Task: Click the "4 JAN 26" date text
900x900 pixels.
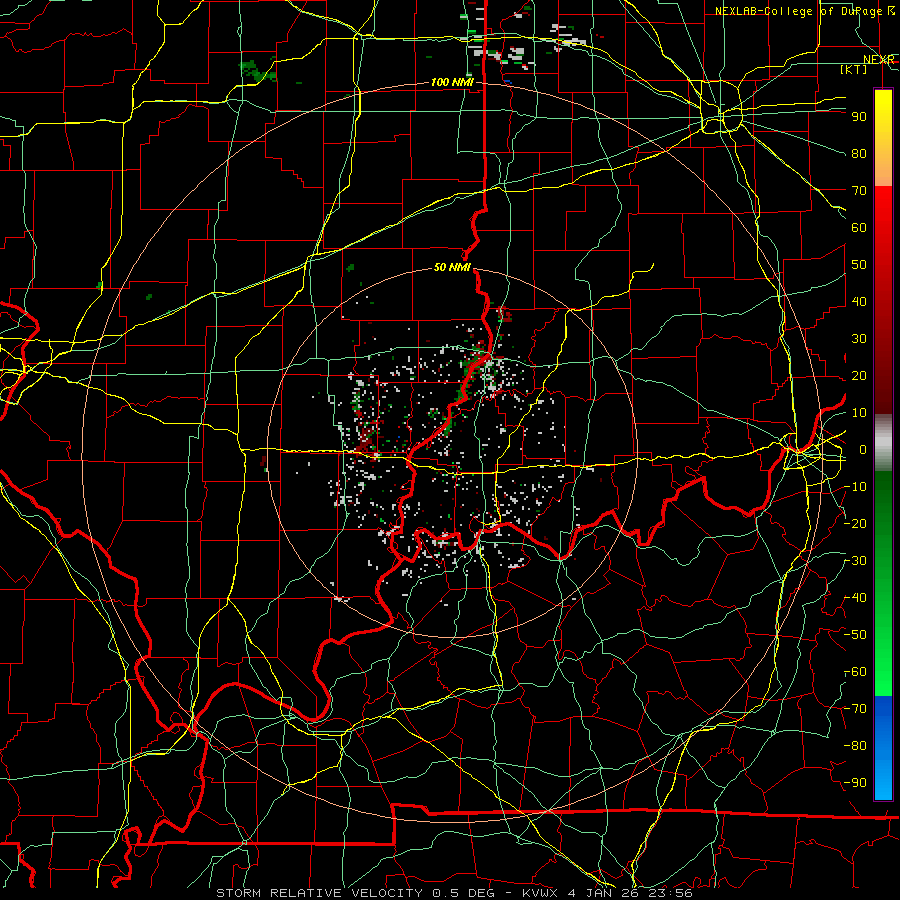Action: click(x=603, y=893)
